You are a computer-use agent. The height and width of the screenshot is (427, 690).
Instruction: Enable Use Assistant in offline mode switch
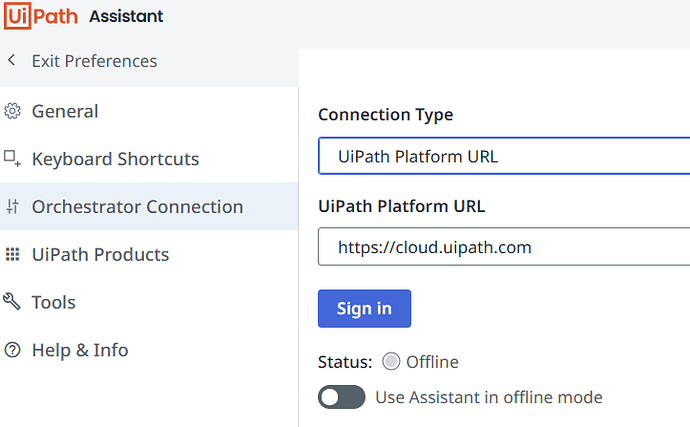tap(341, 397)
